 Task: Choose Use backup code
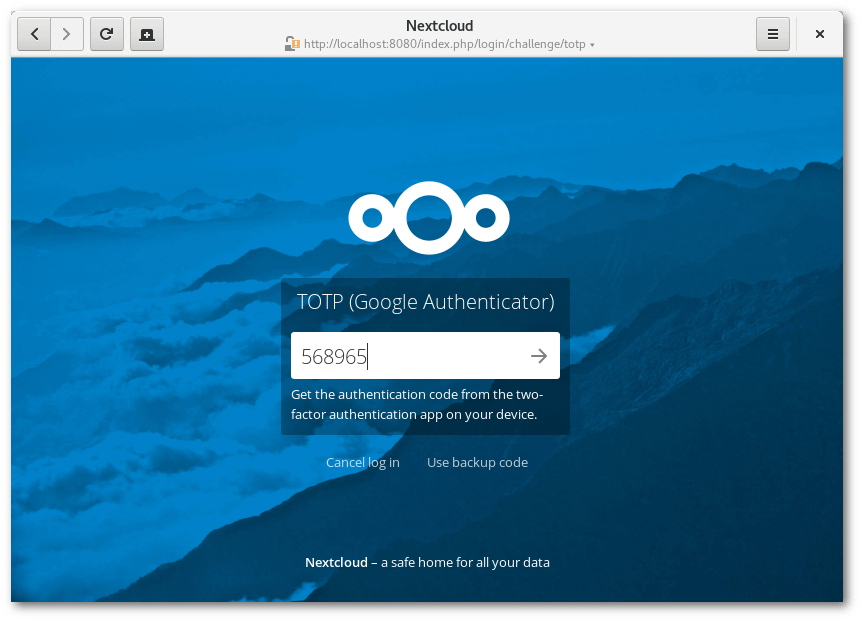[x=477, y=462]
